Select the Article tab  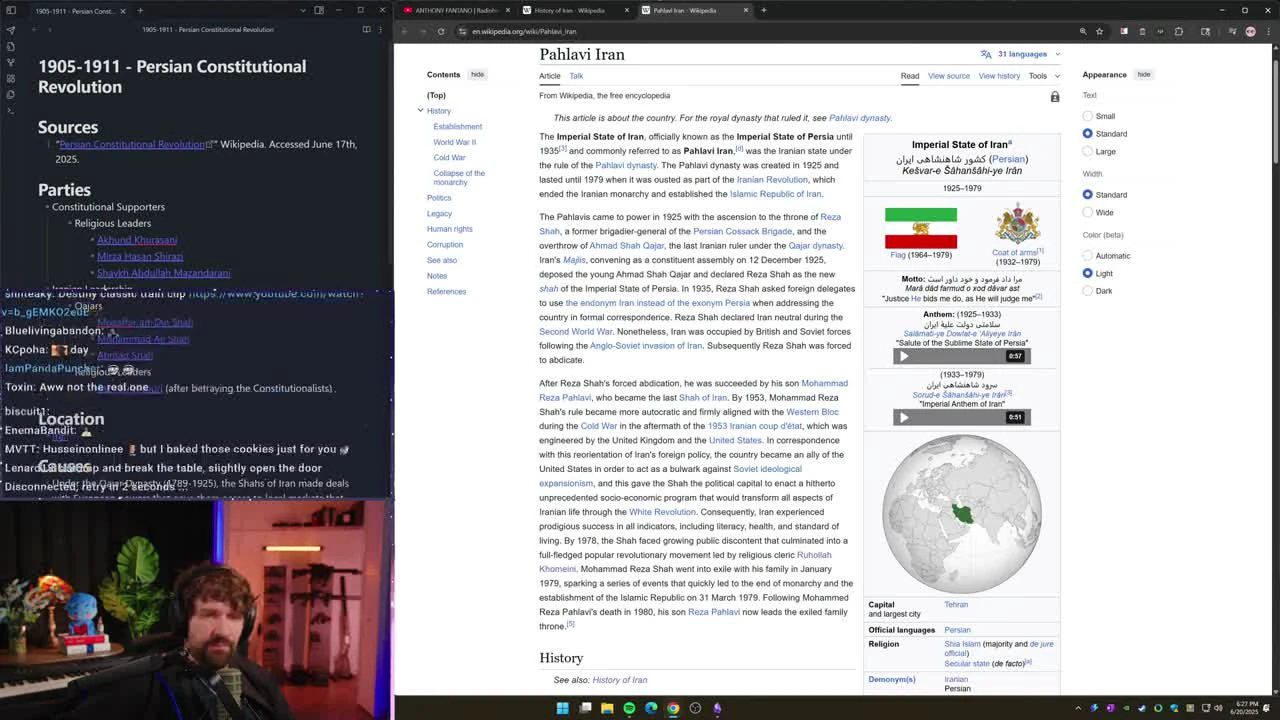point(550,76)
